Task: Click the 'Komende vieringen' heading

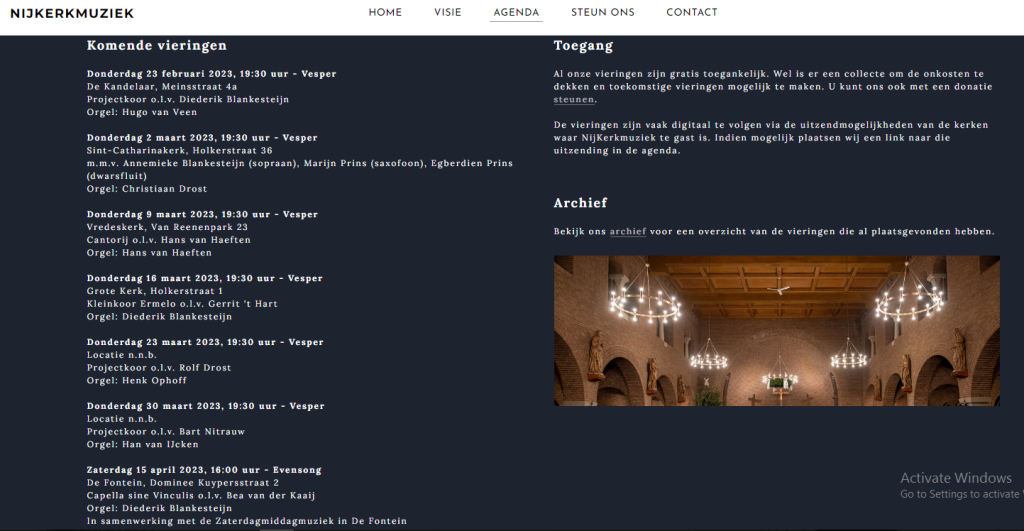Action: [x=156, y=45]
